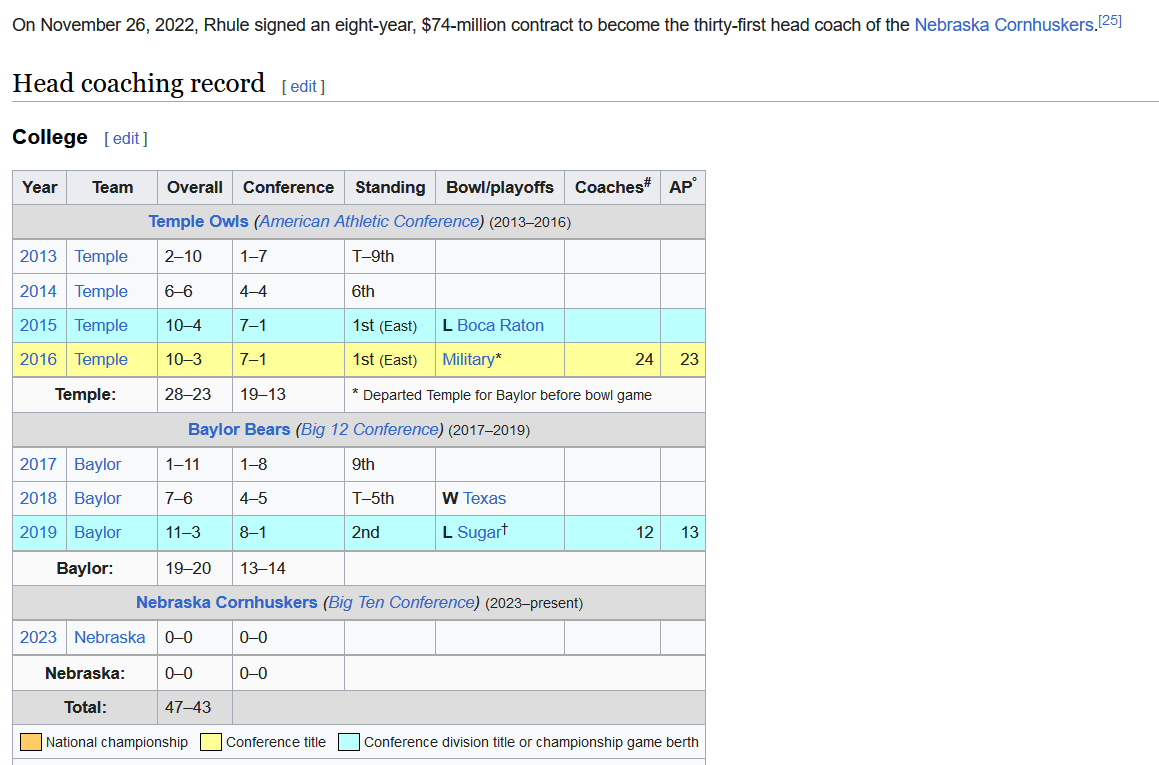This screenshot has width=1159, height=765.
Task: Click the Year column header
Action: point(39,188)
